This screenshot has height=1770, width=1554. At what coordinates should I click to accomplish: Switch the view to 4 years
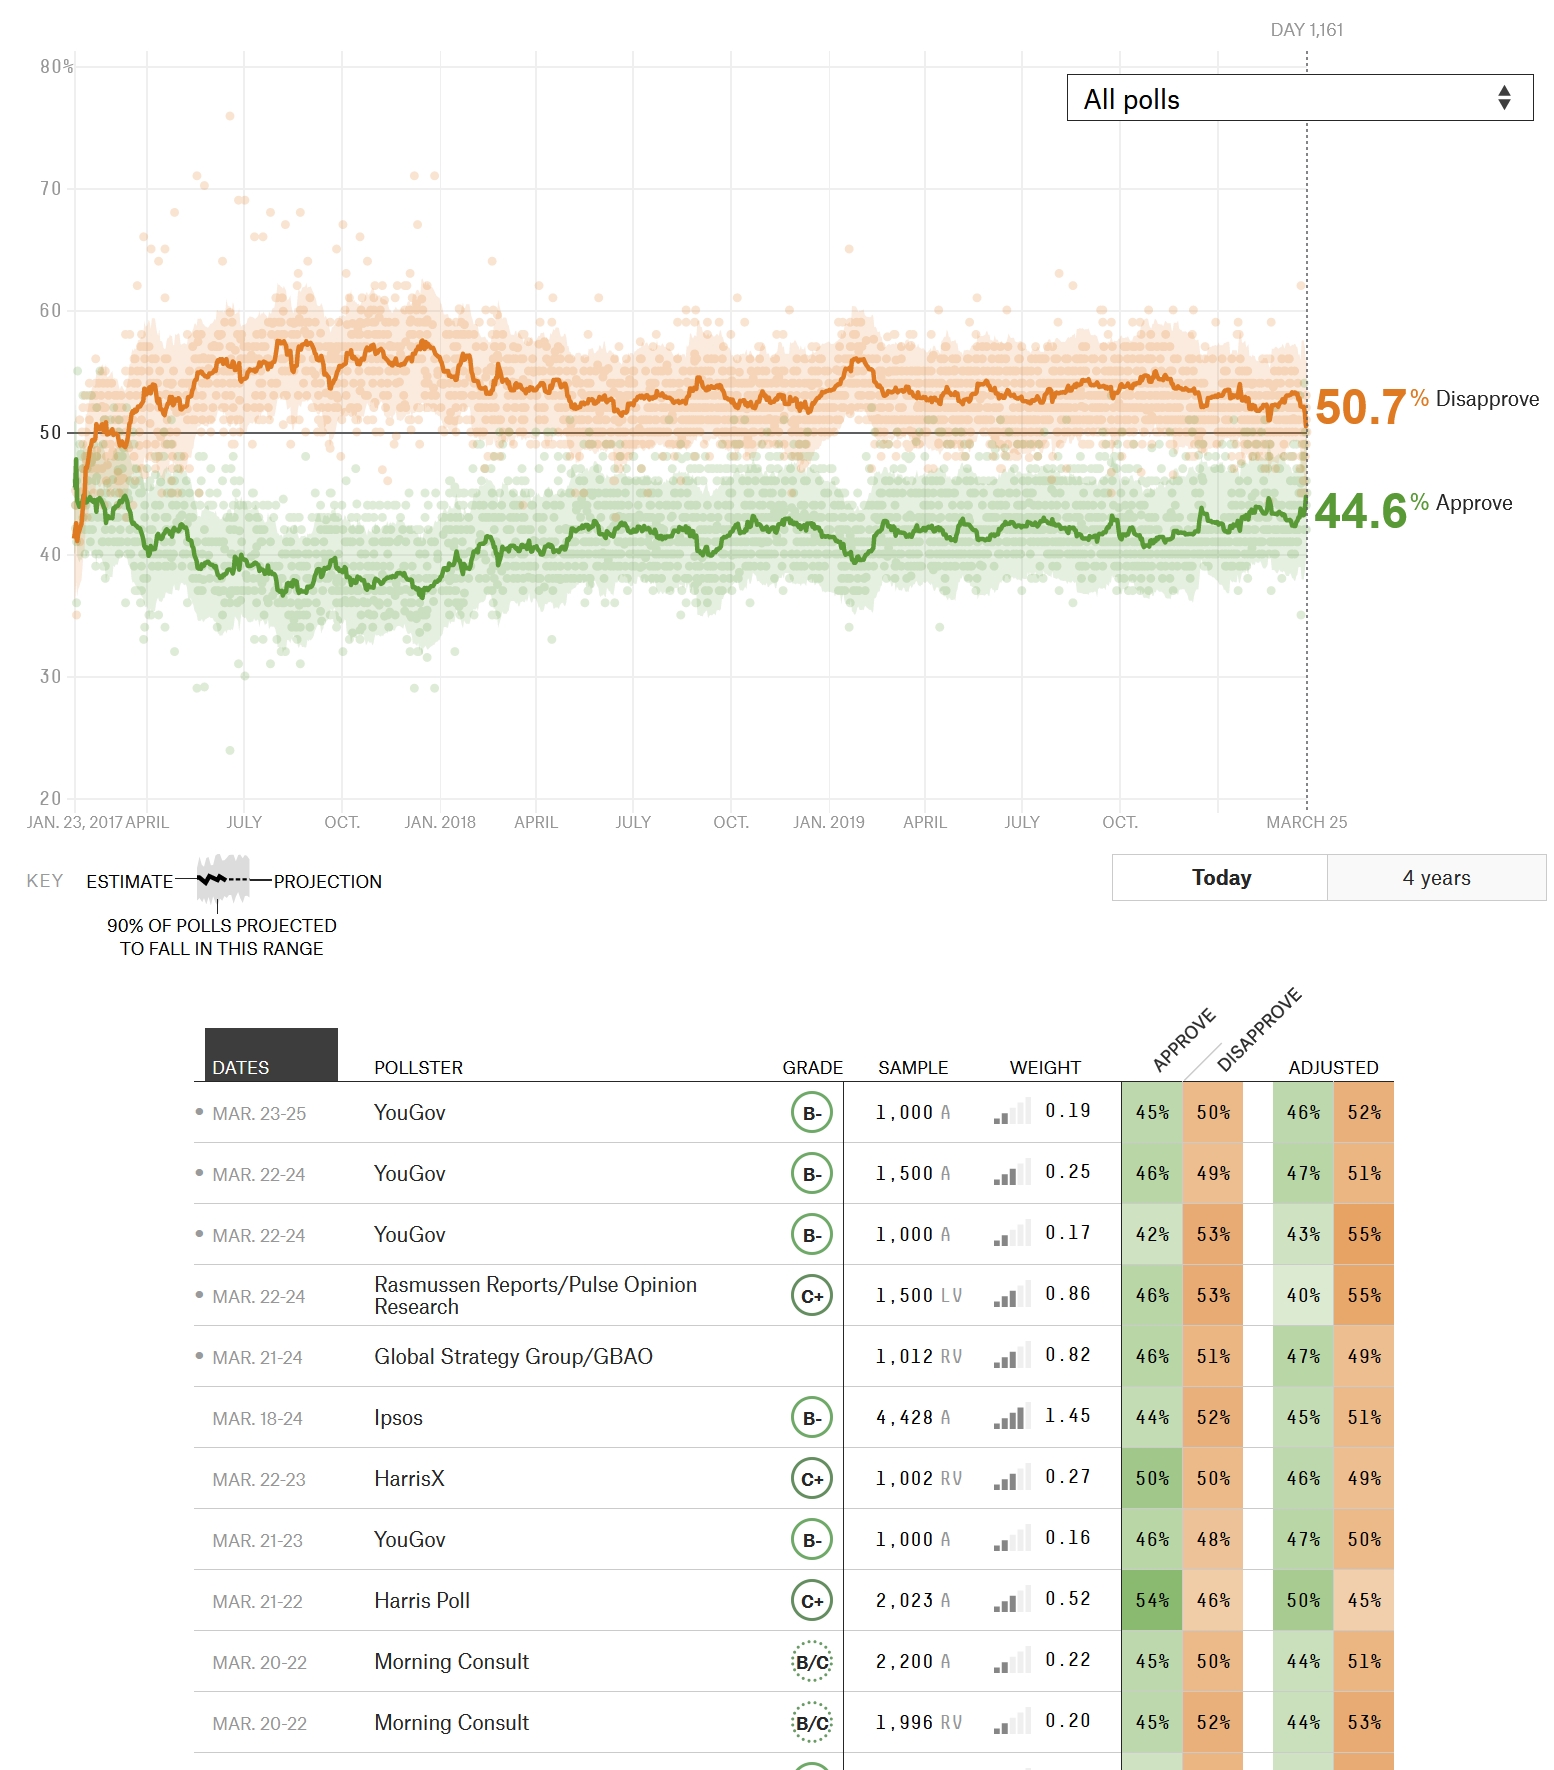(x=1436, y=878)
